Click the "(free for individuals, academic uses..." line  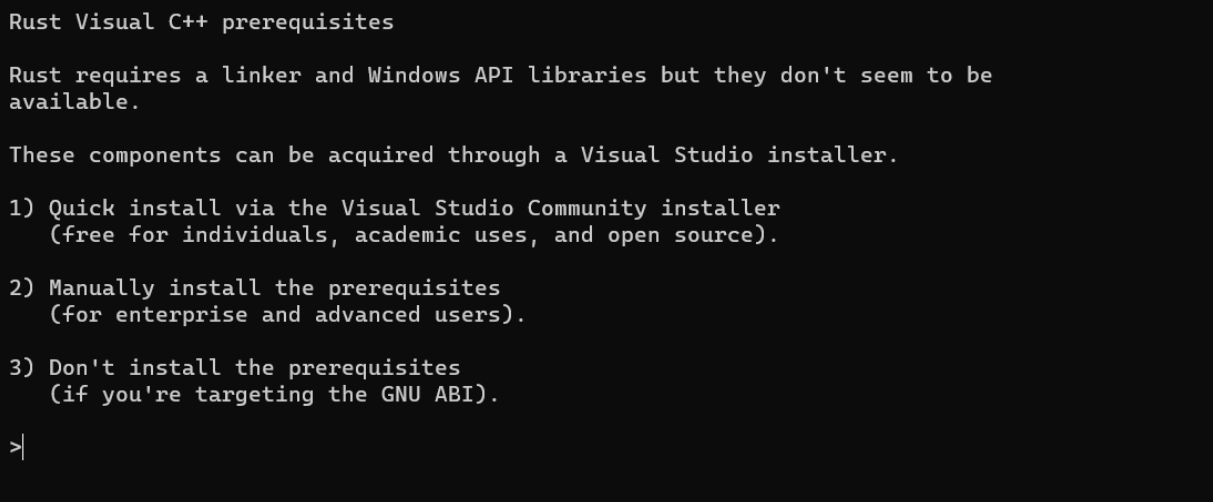click(414, 235)
